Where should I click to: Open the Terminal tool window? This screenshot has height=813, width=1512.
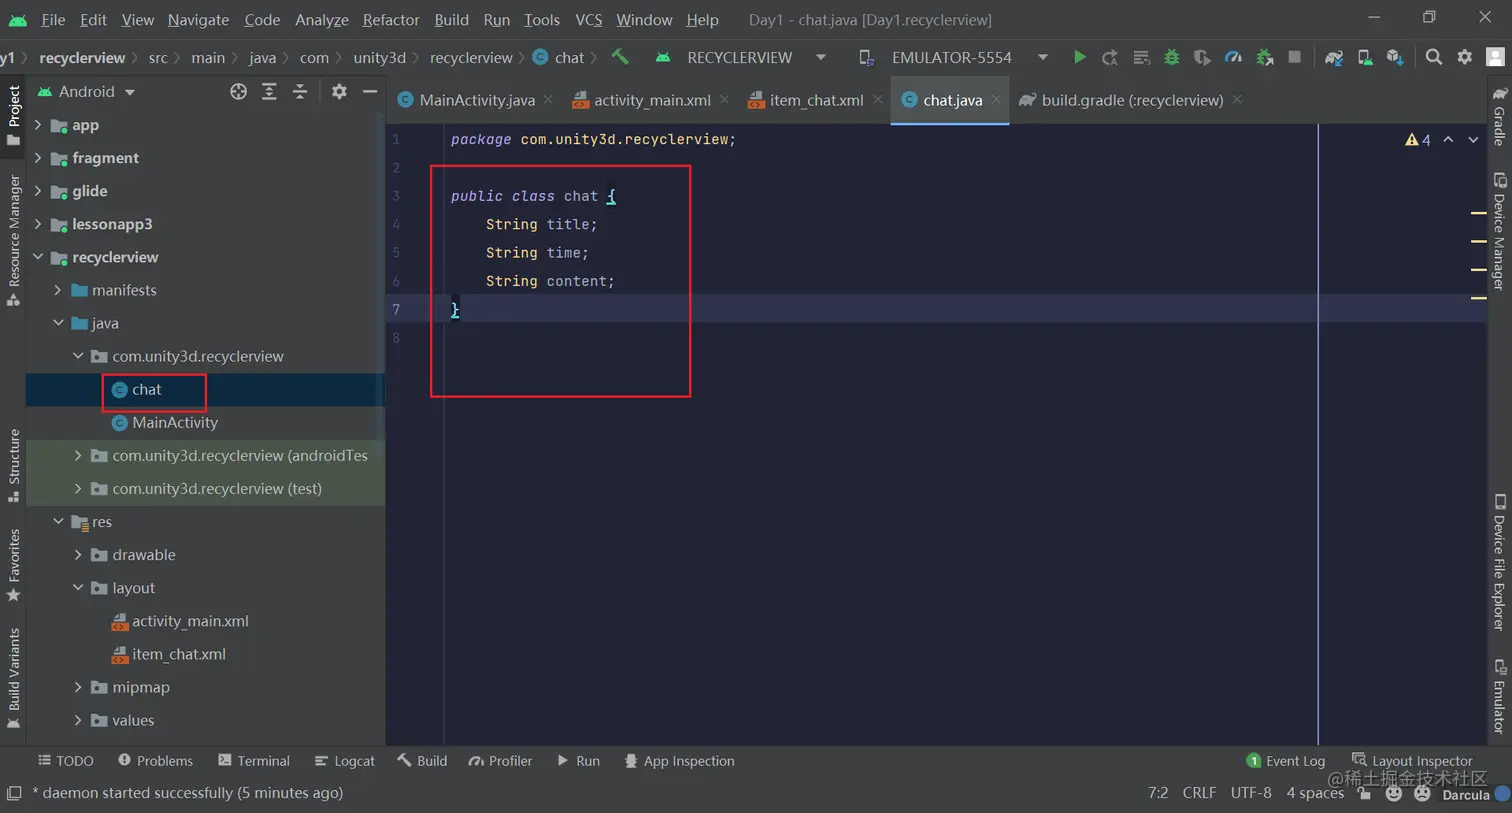(x=254, y=761)
